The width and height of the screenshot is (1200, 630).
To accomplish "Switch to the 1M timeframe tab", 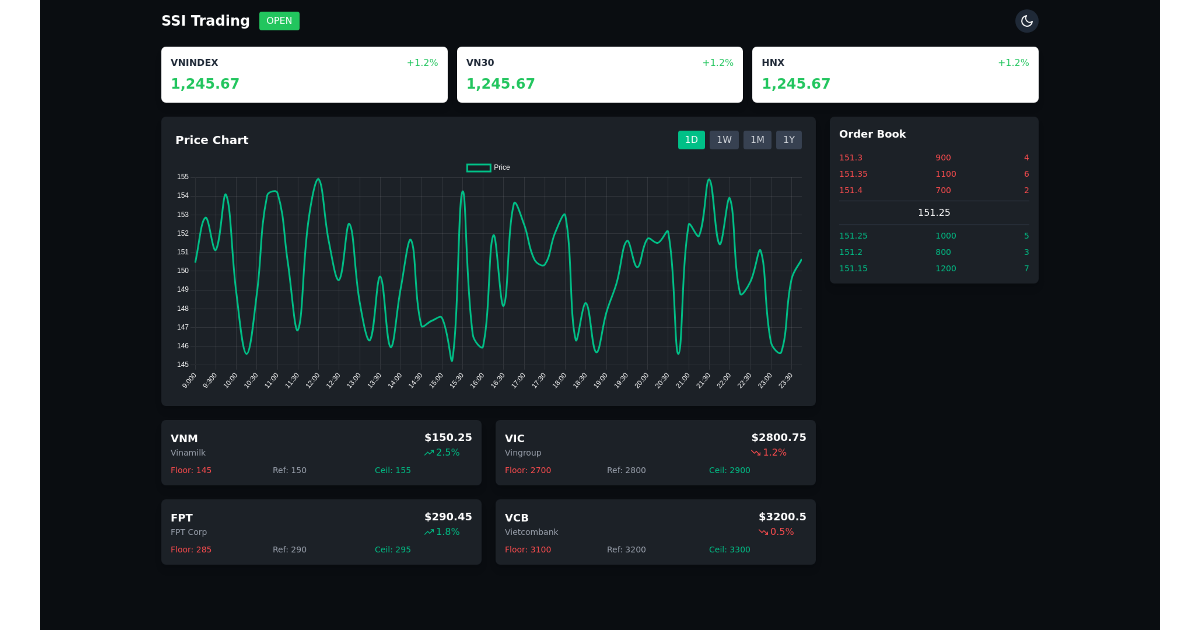I will coord(756,140).
